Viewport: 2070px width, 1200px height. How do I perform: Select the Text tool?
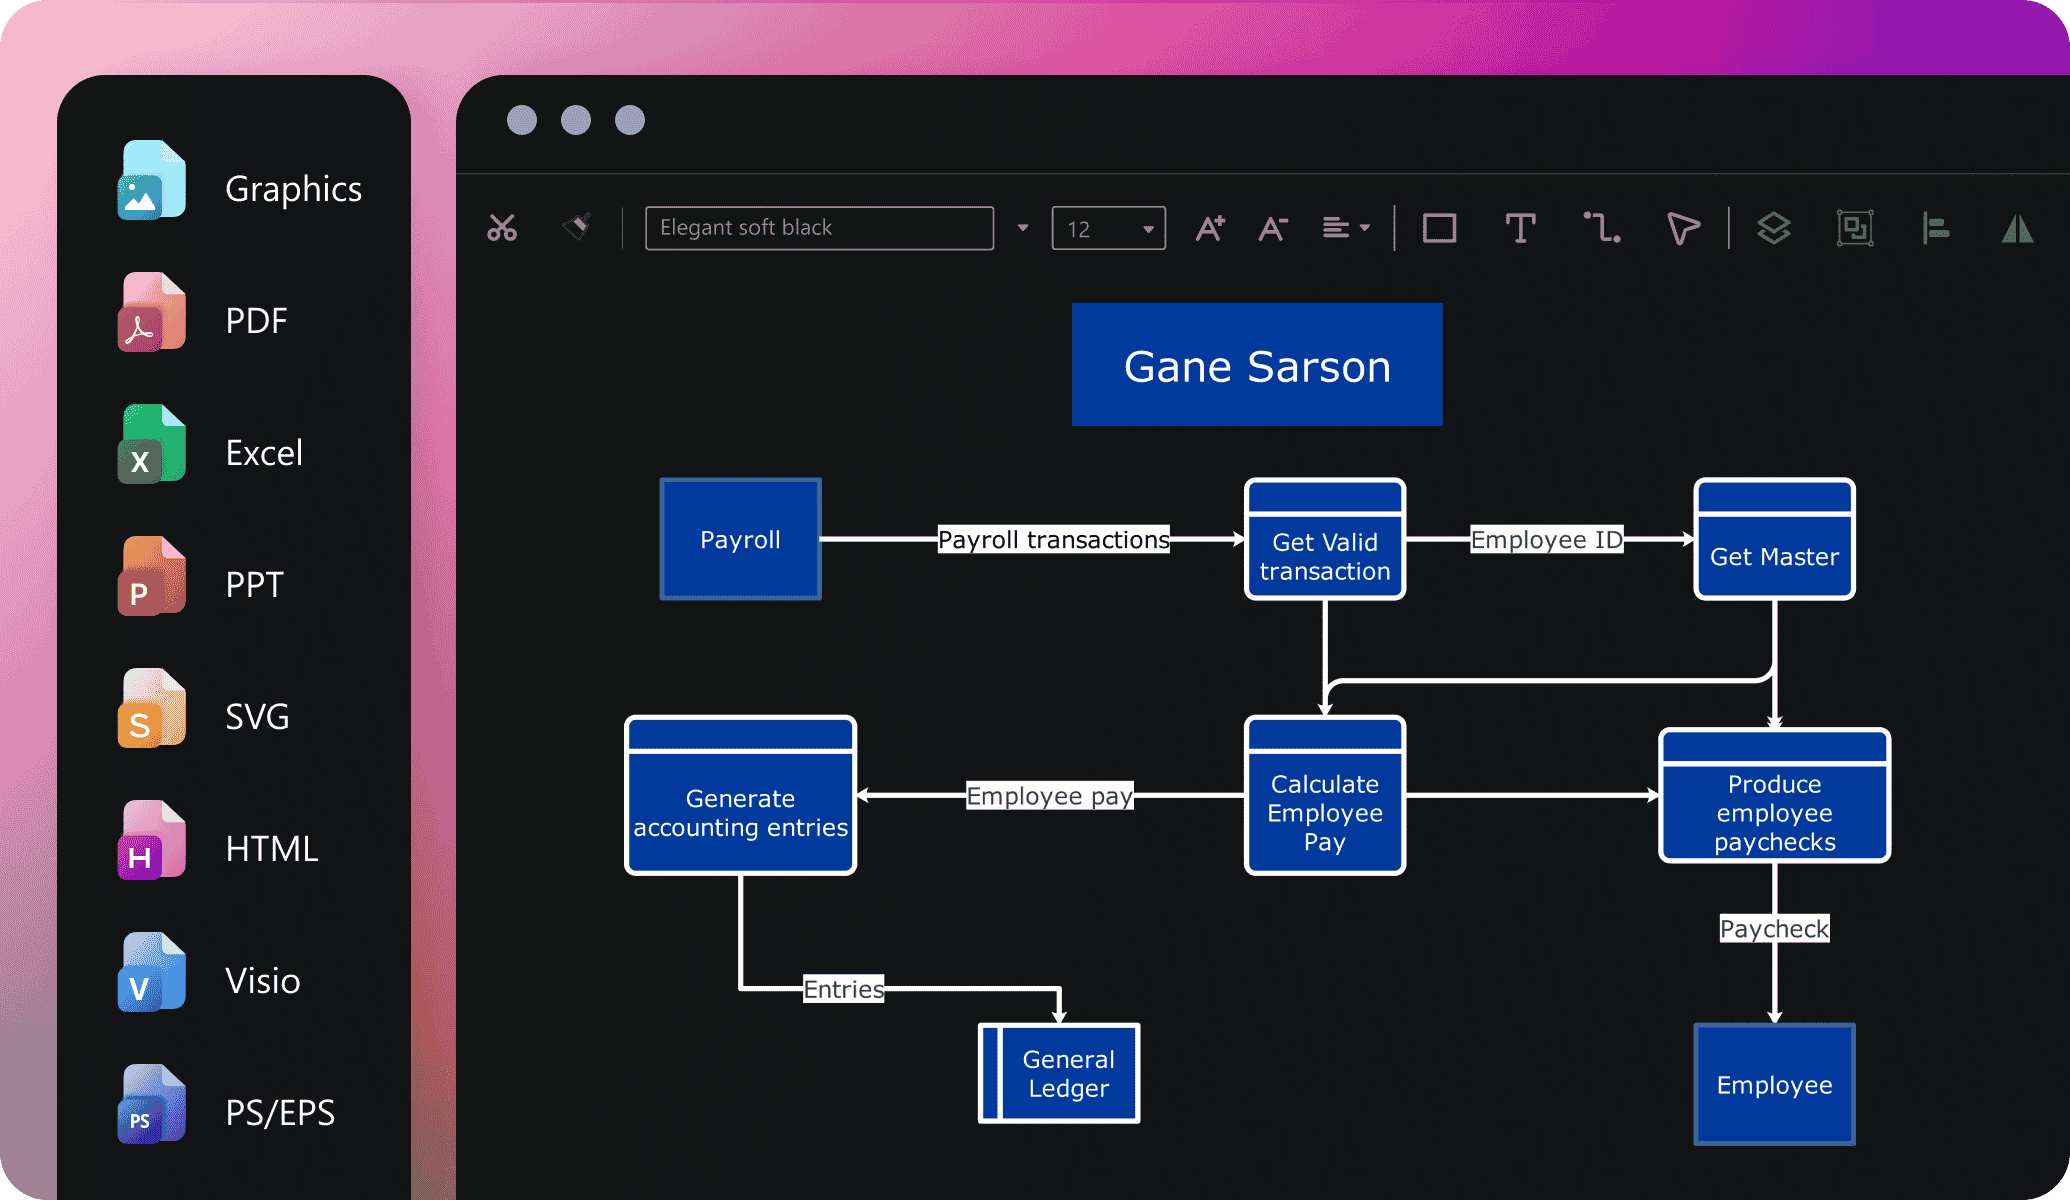[1520, 228]
